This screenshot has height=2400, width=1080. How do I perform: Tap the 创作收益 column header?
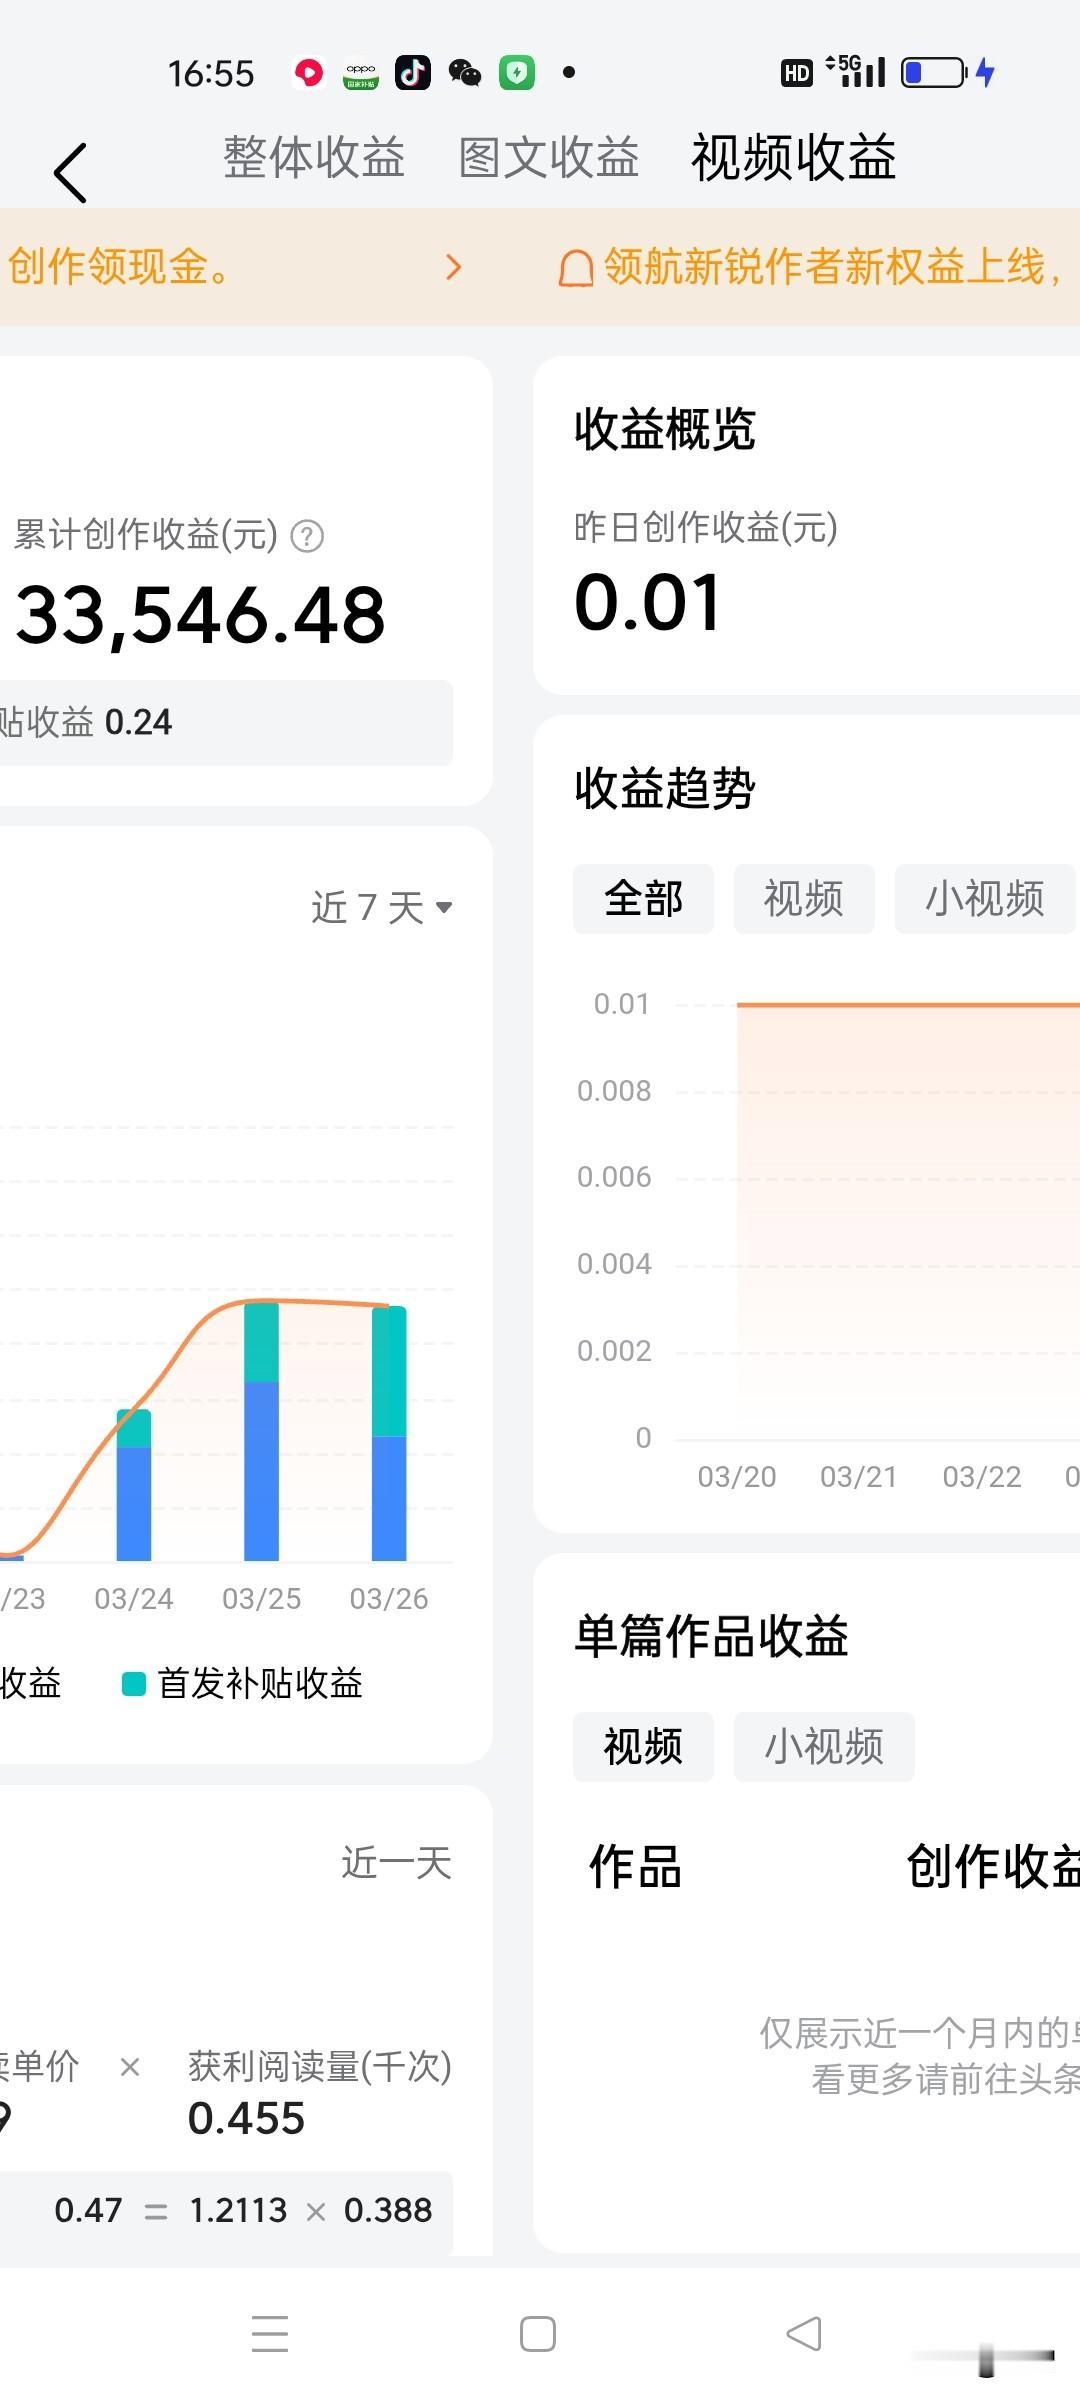993,1867
